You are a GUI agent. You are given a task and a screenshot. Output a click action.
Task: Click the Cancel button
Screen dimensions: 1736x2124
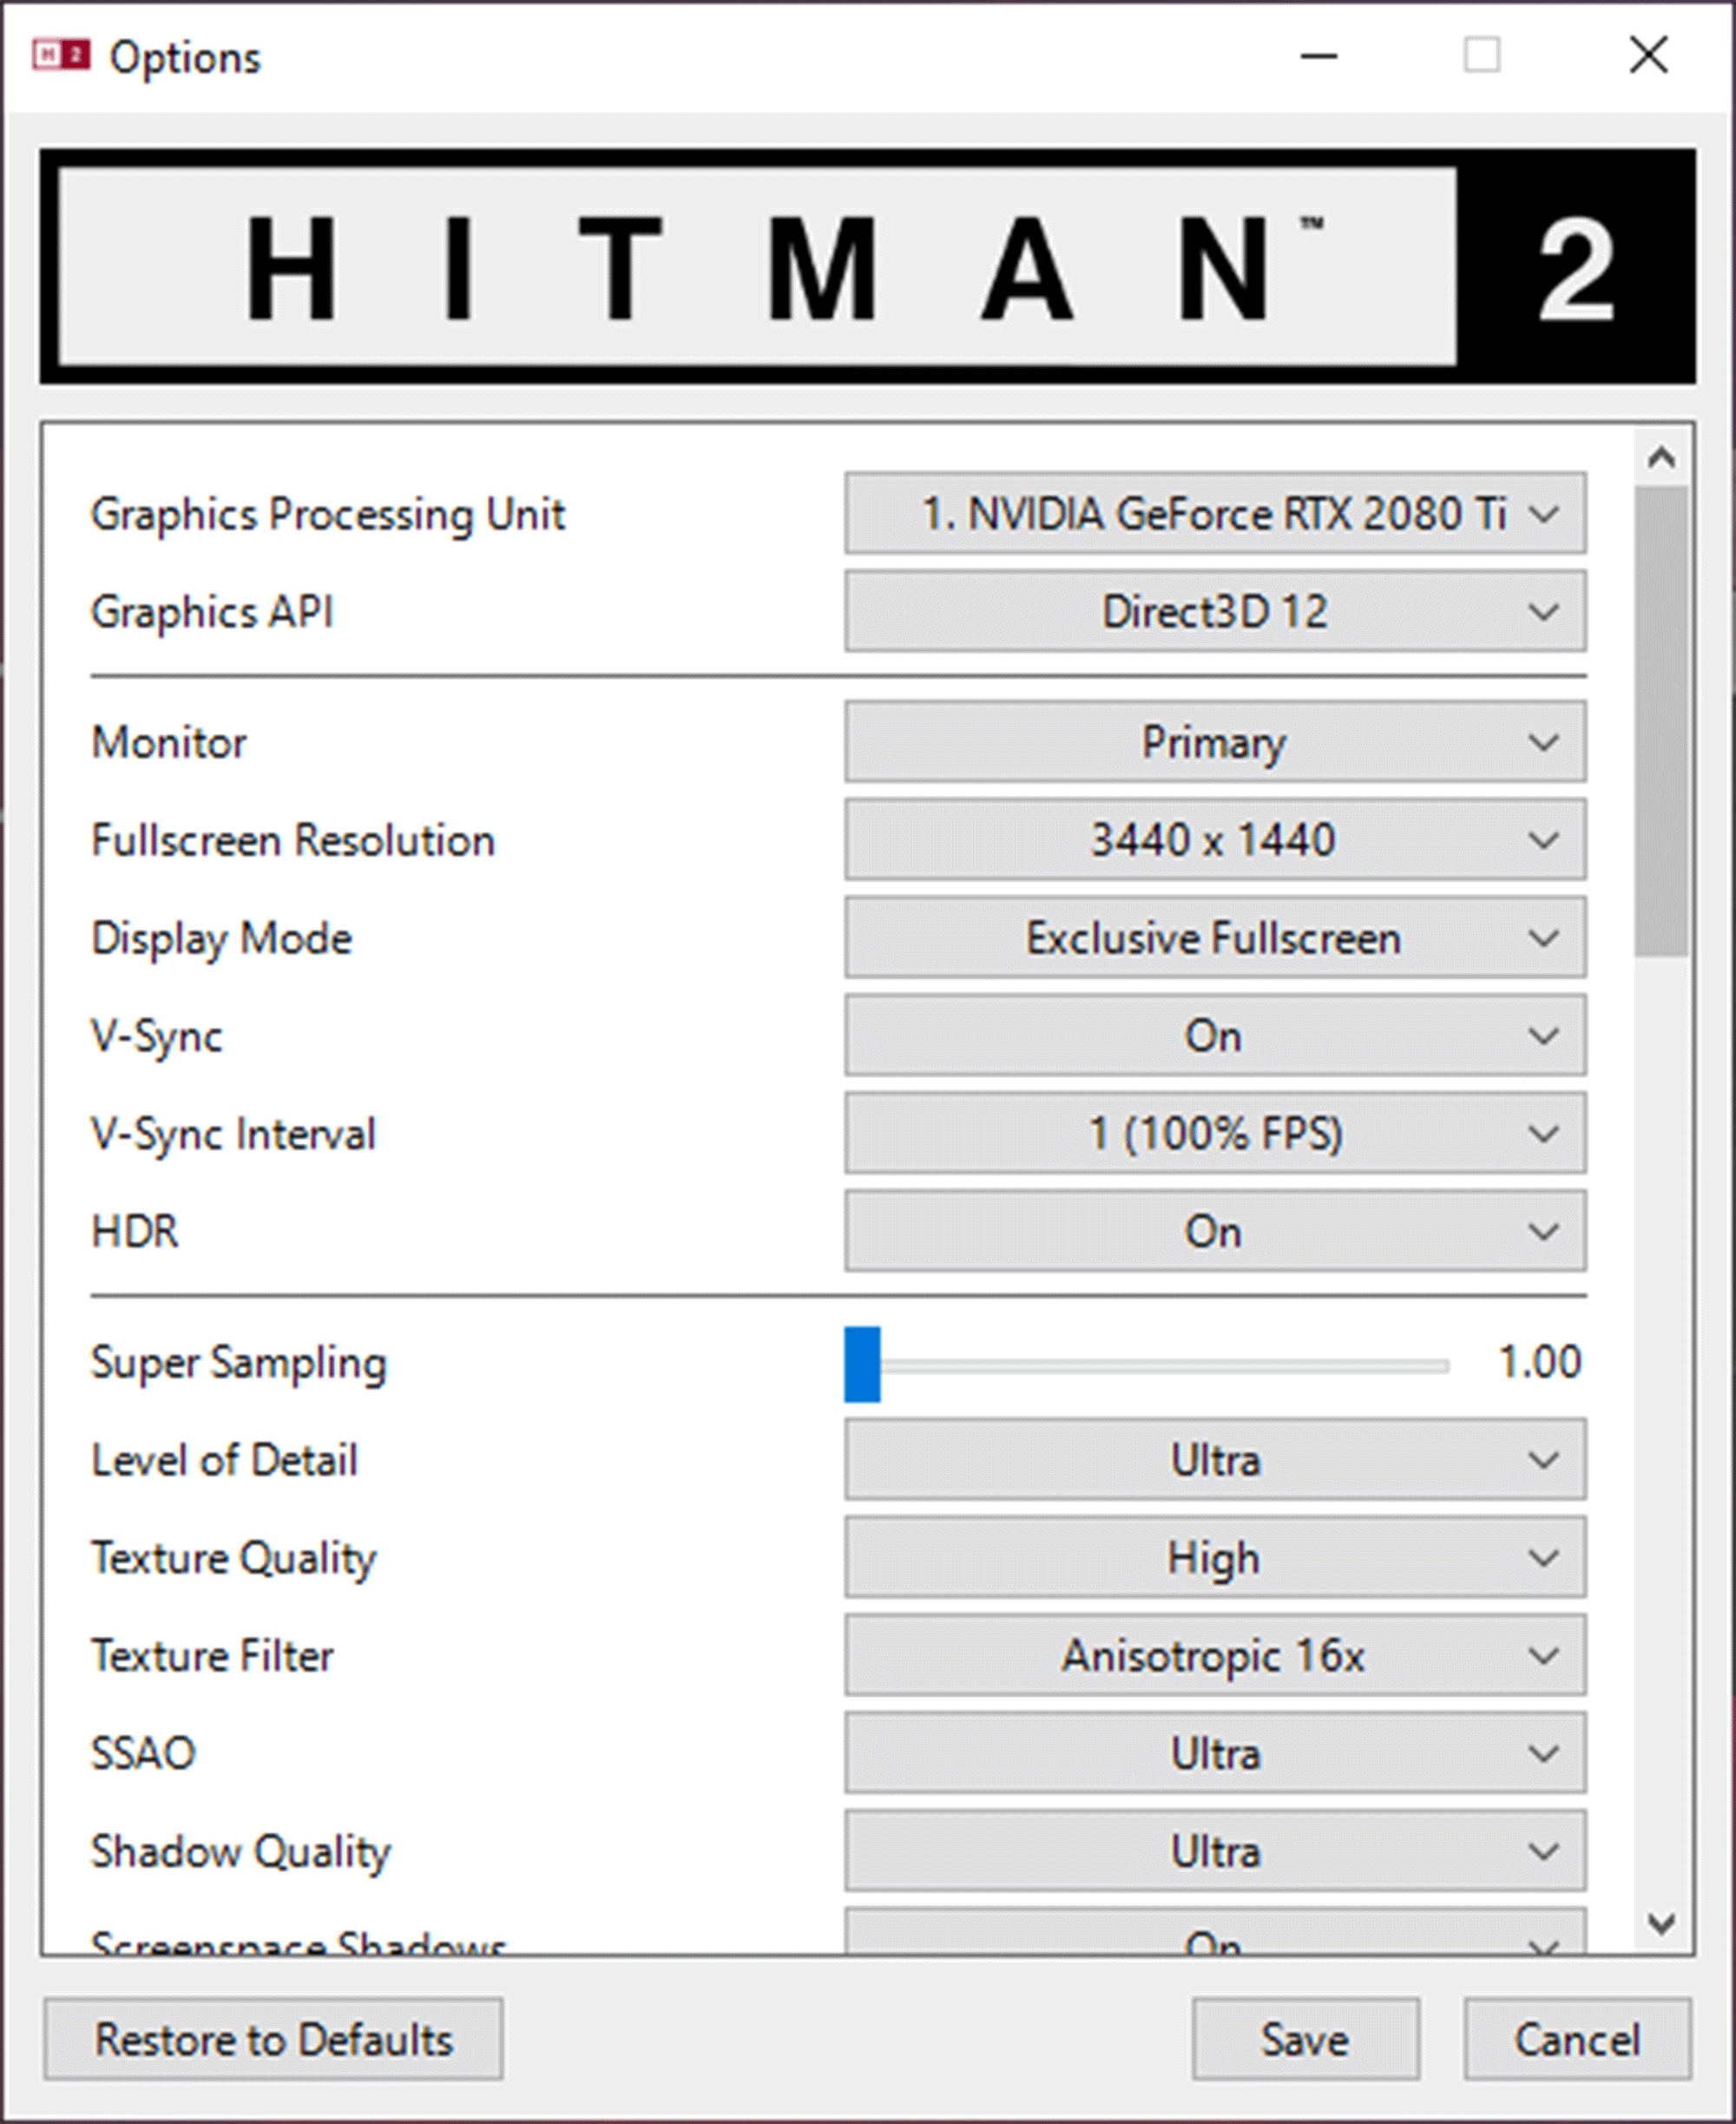click(x=1578, y=2039)
